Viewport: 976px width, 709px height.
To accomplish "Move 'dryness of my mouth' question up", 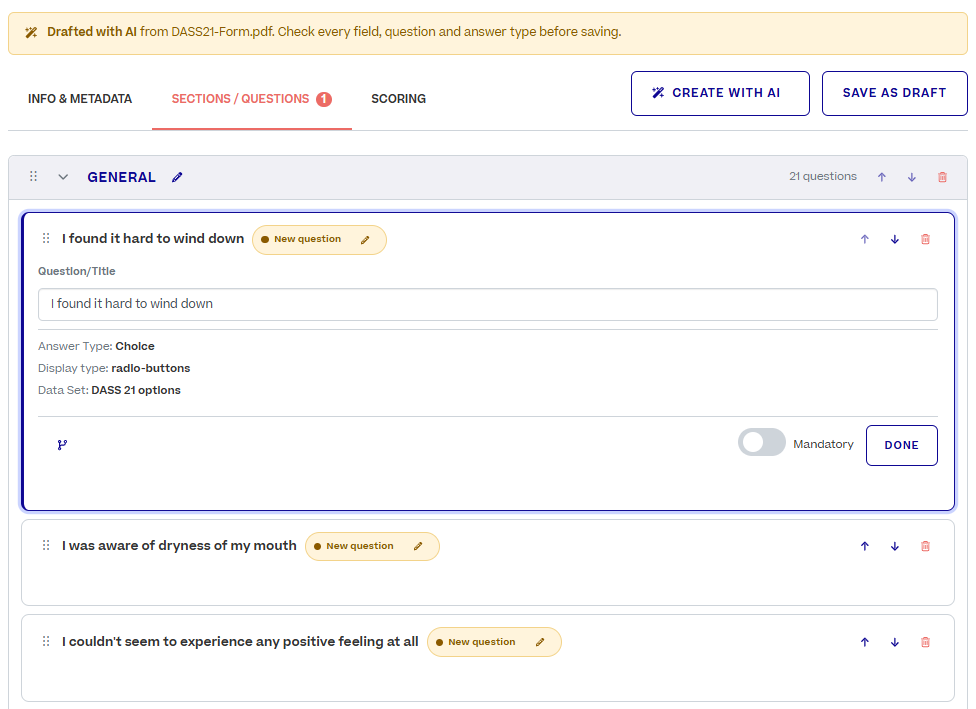I will (865, 547).
